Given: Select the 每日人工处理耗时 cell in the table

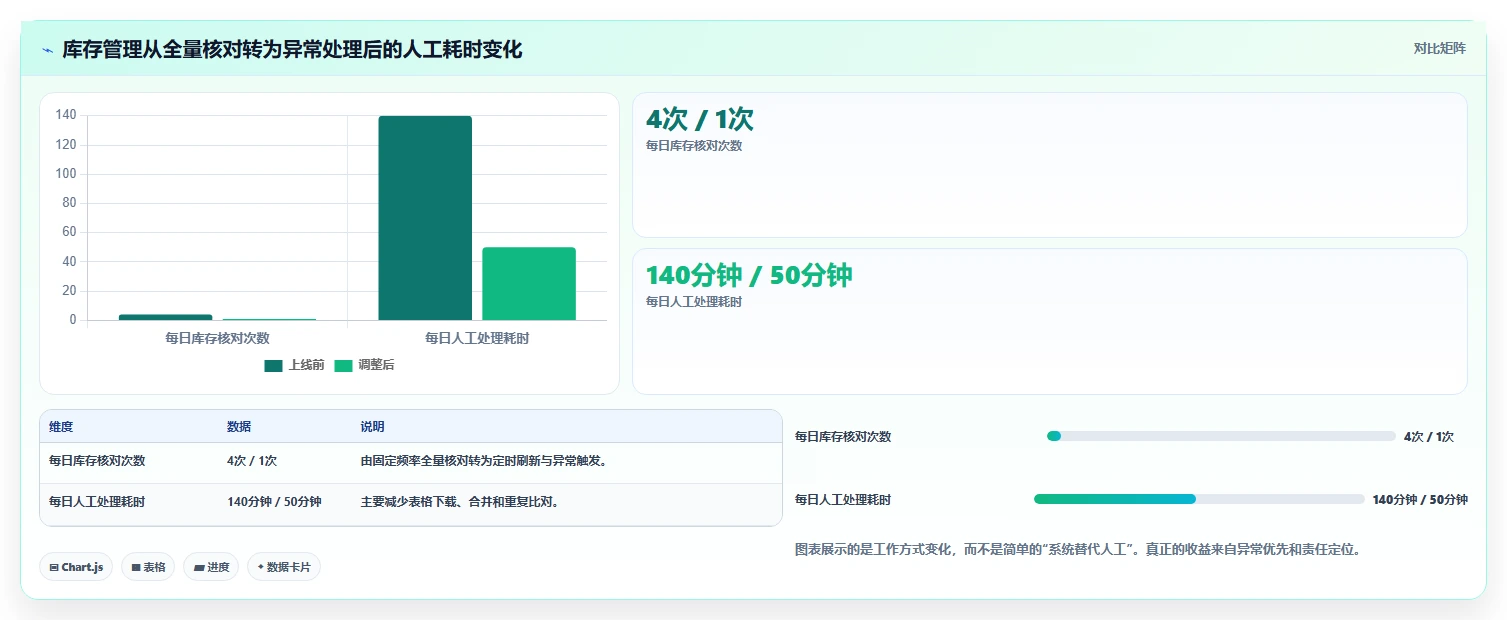Looking at the screenshot, I should pos(97,502).
